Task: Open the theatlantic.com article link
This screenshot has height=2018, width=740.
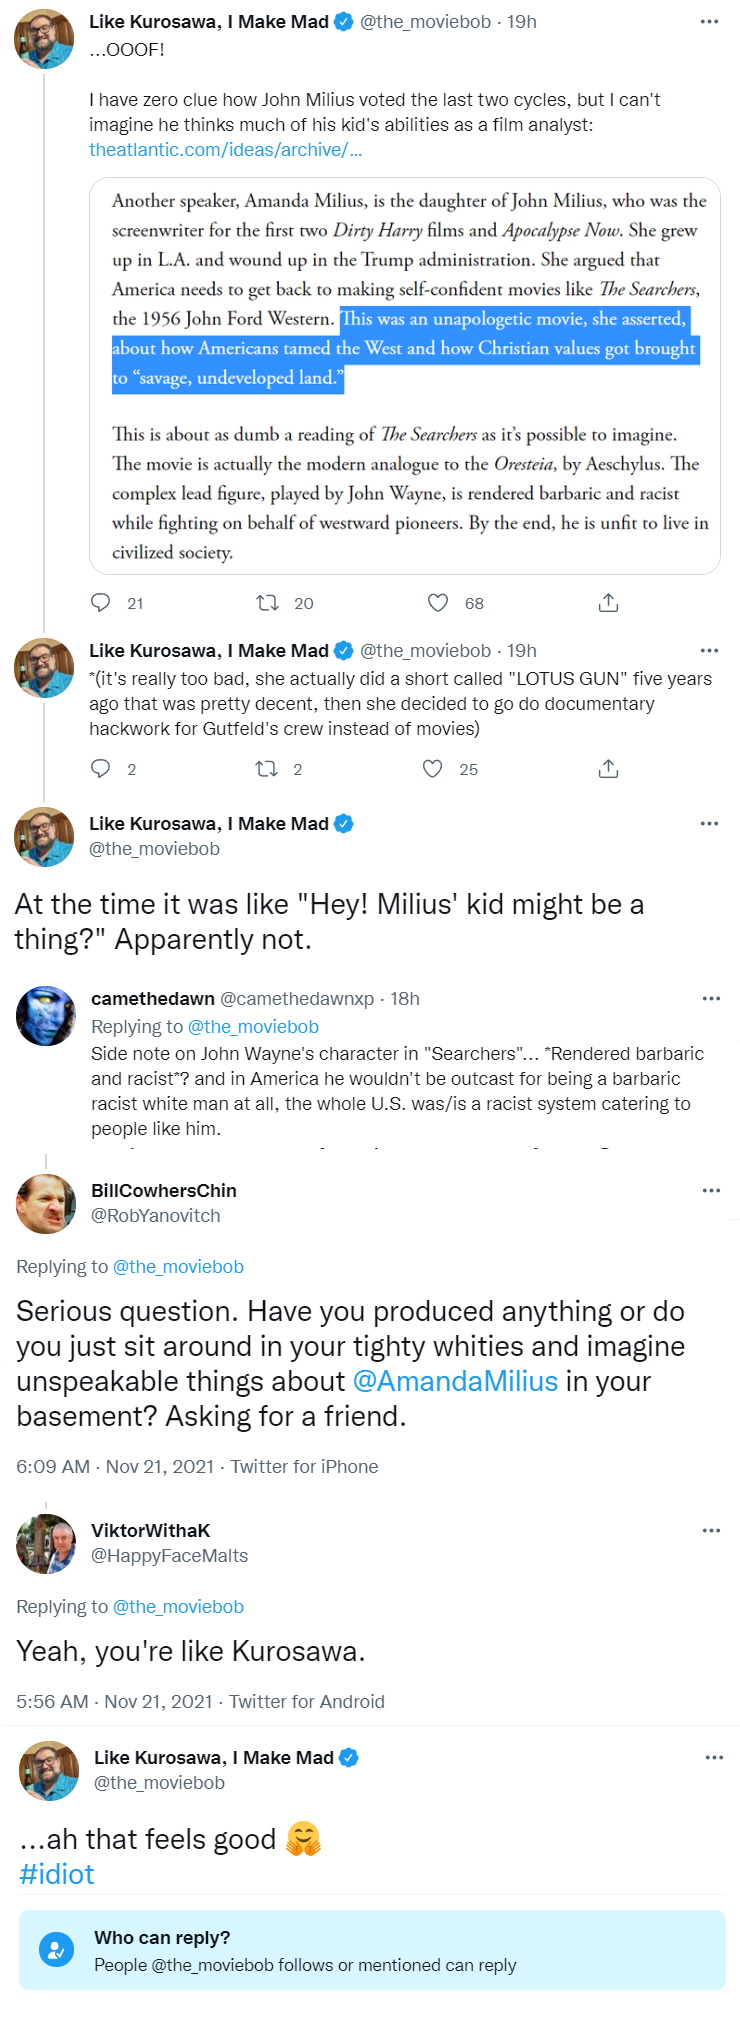Action: click(x=225, y=150)
